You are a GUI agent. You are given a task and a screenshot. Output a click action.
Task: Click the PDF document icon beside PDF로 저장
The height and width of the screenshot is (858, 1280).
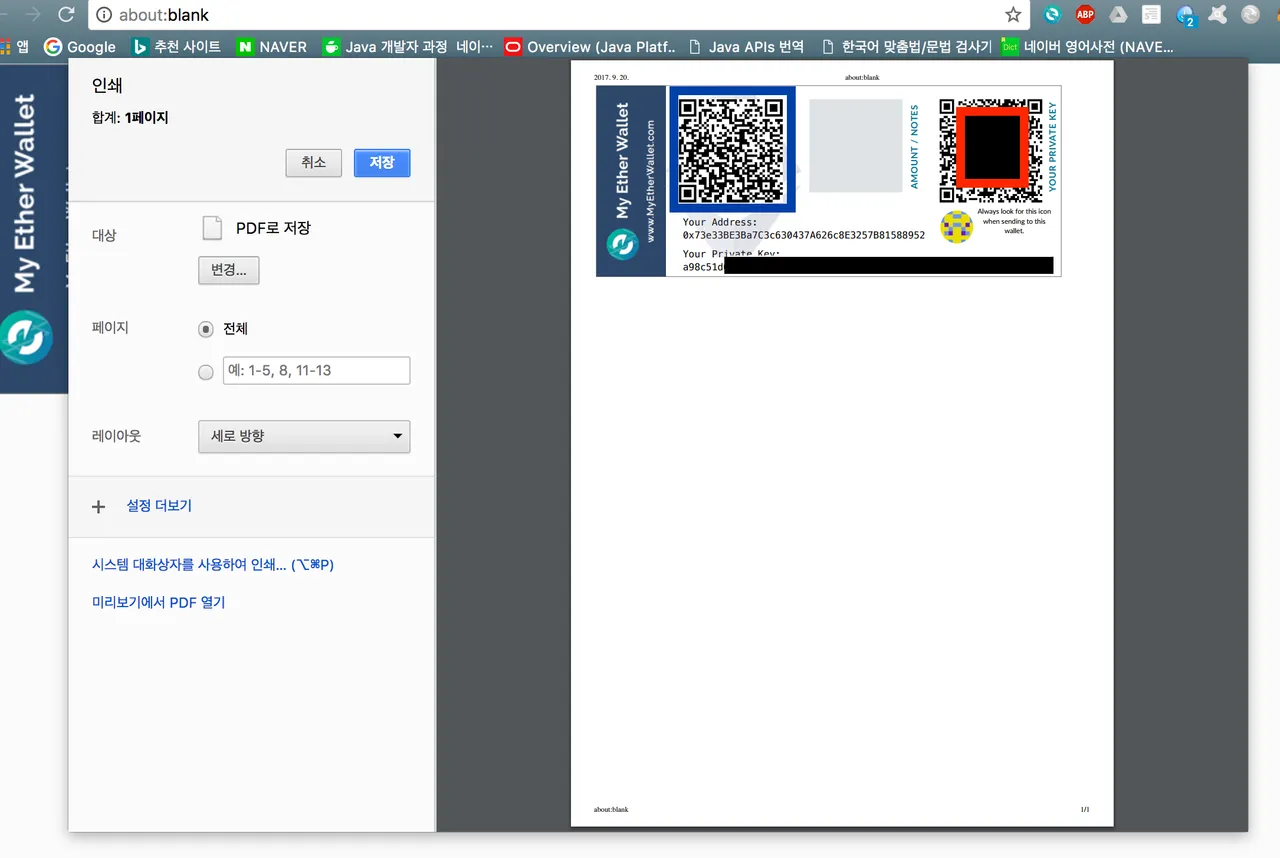point(212,228)
